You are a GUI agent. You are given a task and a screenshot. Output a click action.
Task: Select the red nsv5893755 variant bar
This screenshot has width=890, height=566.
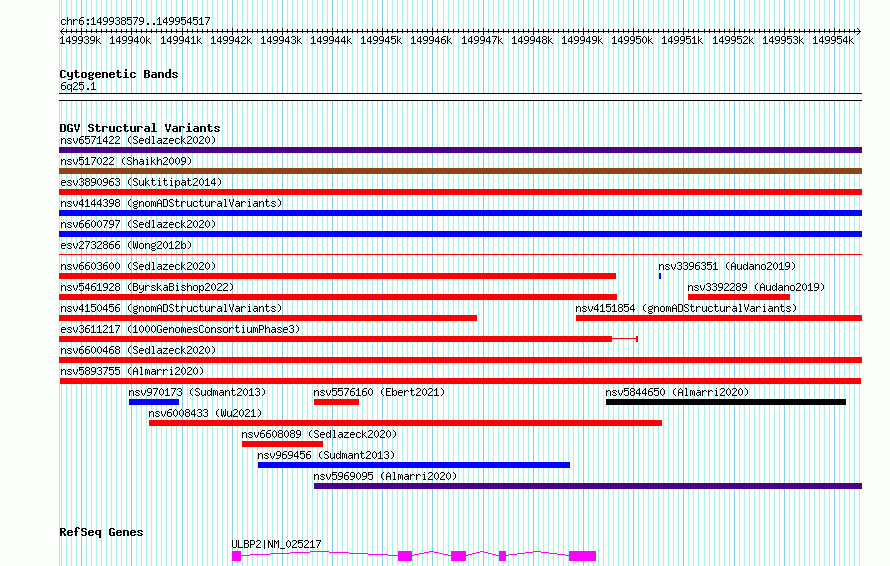[x=460, y=381]
